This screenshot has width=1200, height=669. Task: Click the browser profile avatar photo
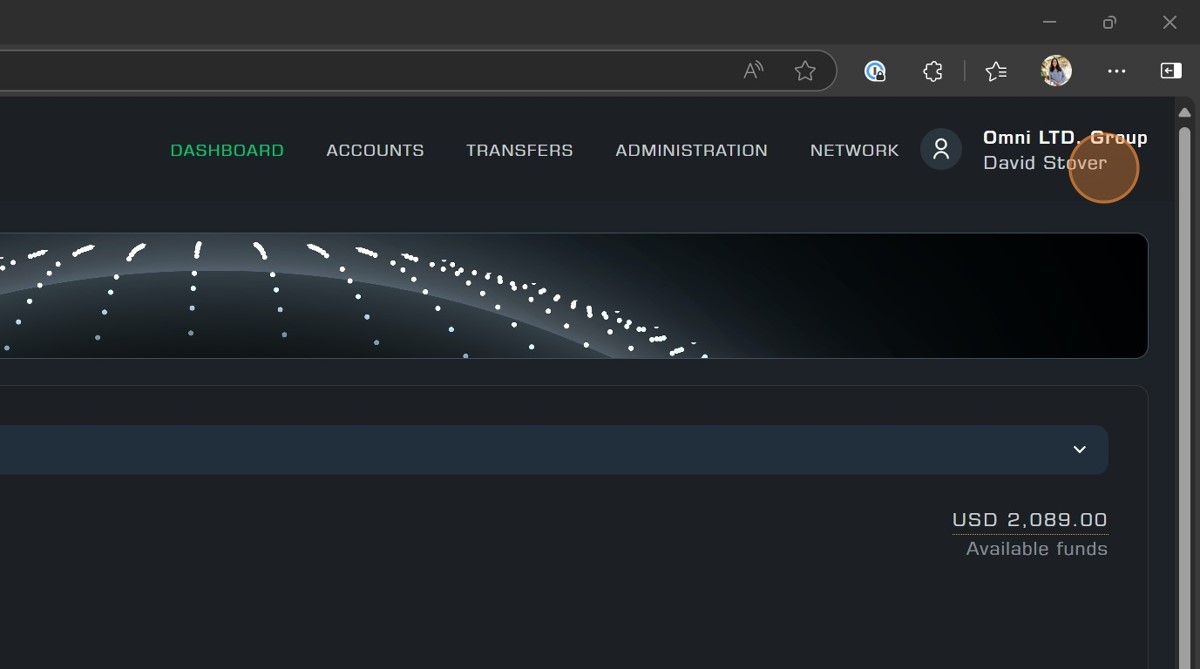click(x=1056, y=71)
